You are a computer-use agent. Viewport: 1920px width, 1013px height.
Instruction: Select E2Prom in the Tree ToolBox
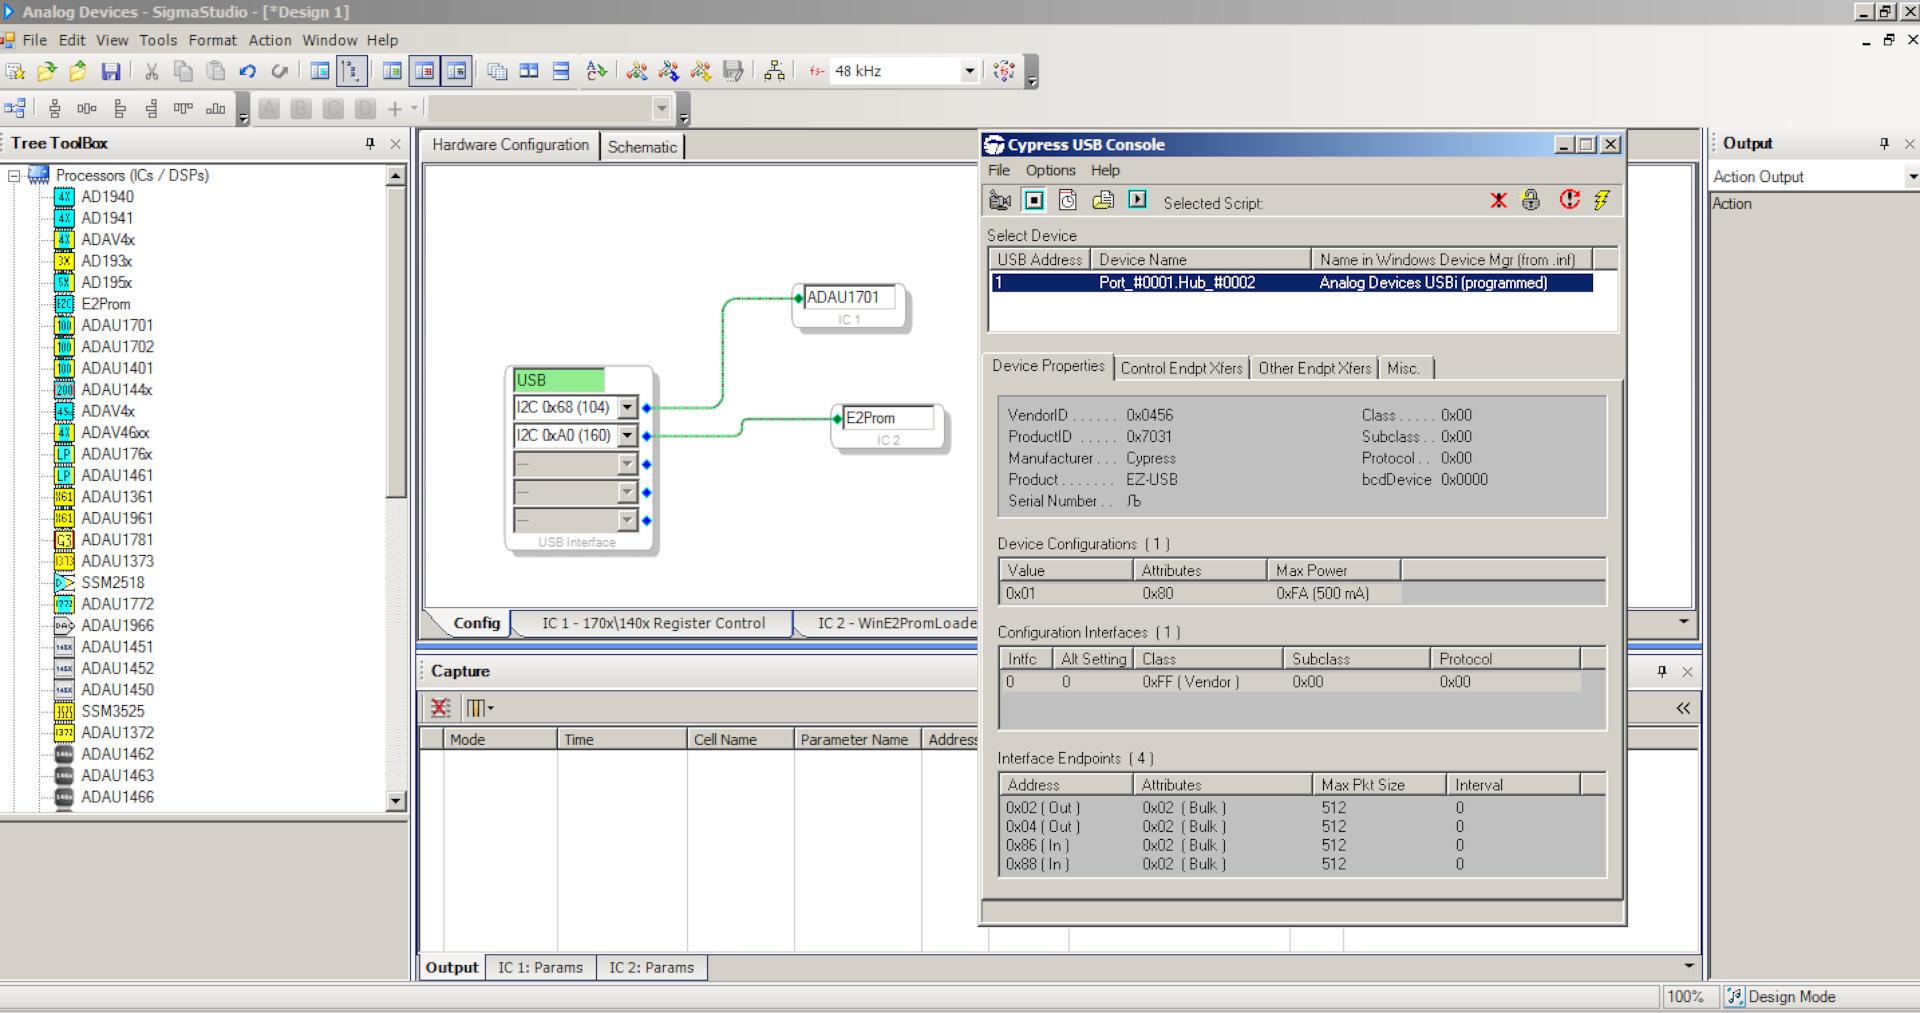click(x=105, y=304)
